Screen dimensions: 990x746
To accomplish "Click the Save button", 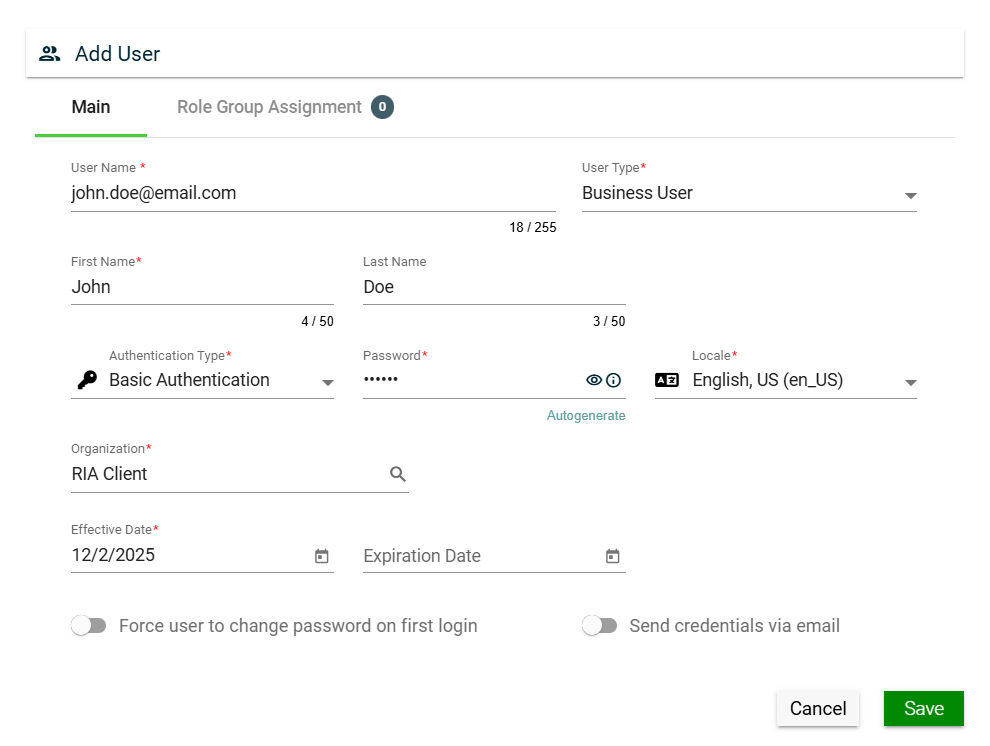I will pyautogui.click(x=923, y=708).
